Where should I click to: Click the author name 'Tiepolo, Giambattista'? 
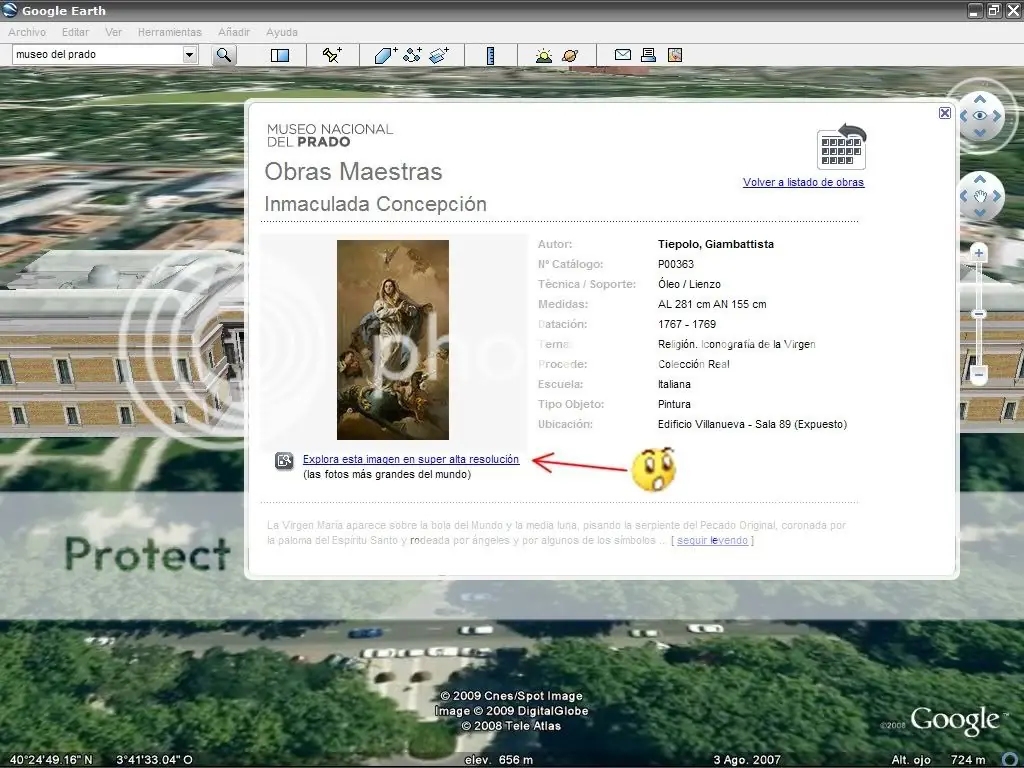coord(716,244)
